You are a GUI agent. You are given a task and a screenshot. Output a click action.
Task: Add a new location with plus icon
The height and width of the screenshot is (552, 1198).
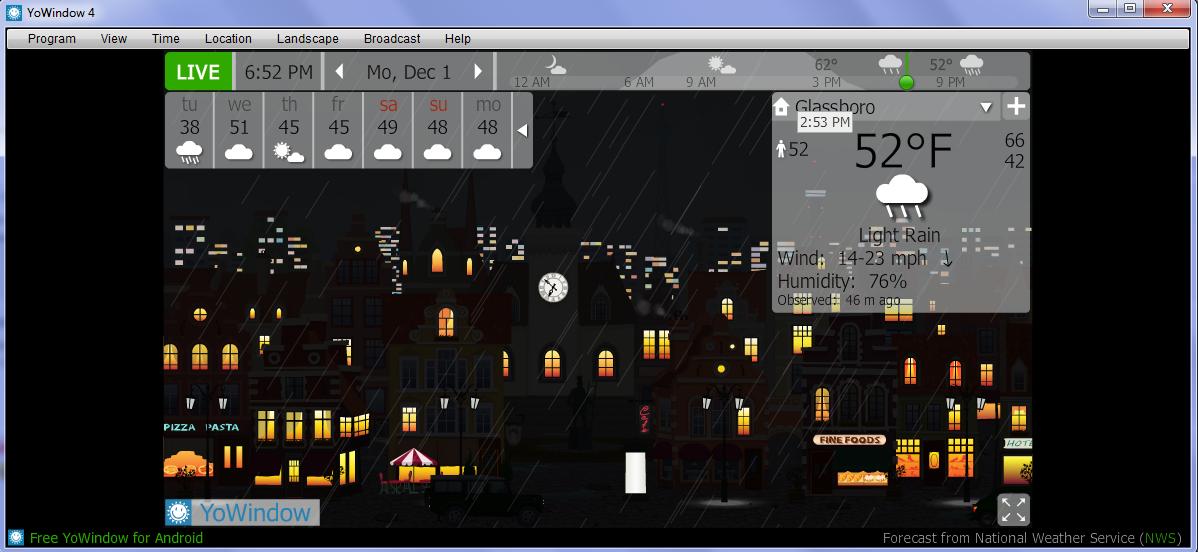pos(1015,107)
